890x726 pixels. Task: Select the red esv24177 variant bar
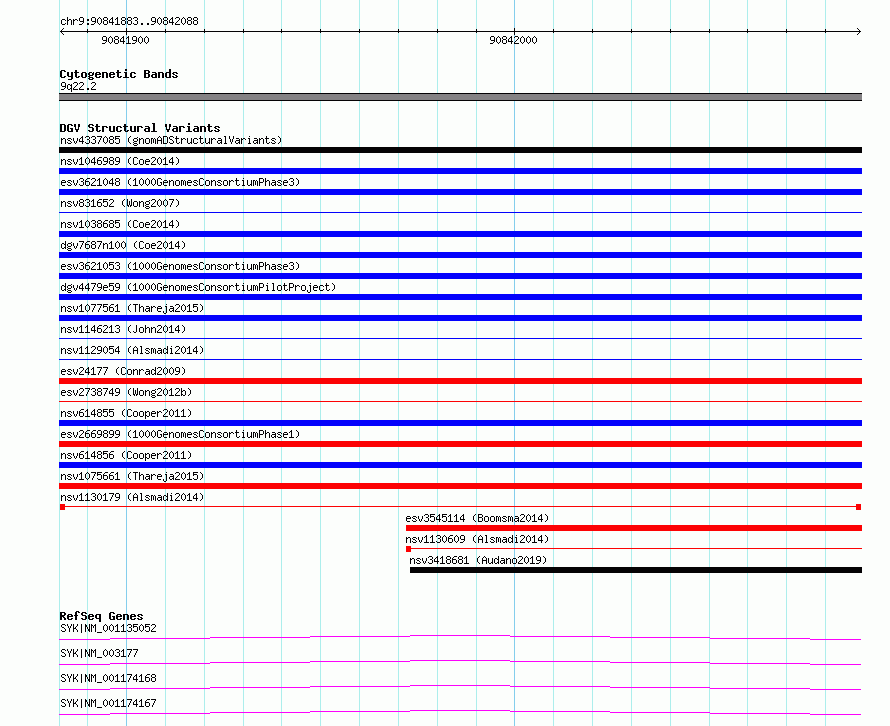[460, 381]
